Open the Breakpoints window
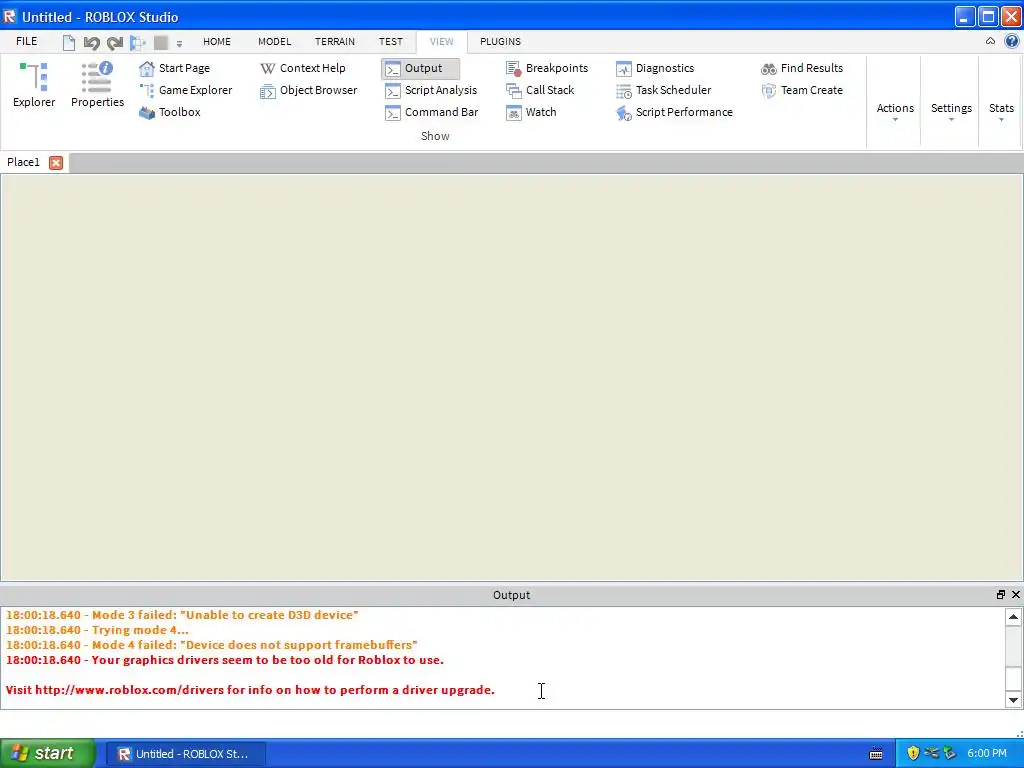The image size is (1024, 768). [x=547, y=68]
